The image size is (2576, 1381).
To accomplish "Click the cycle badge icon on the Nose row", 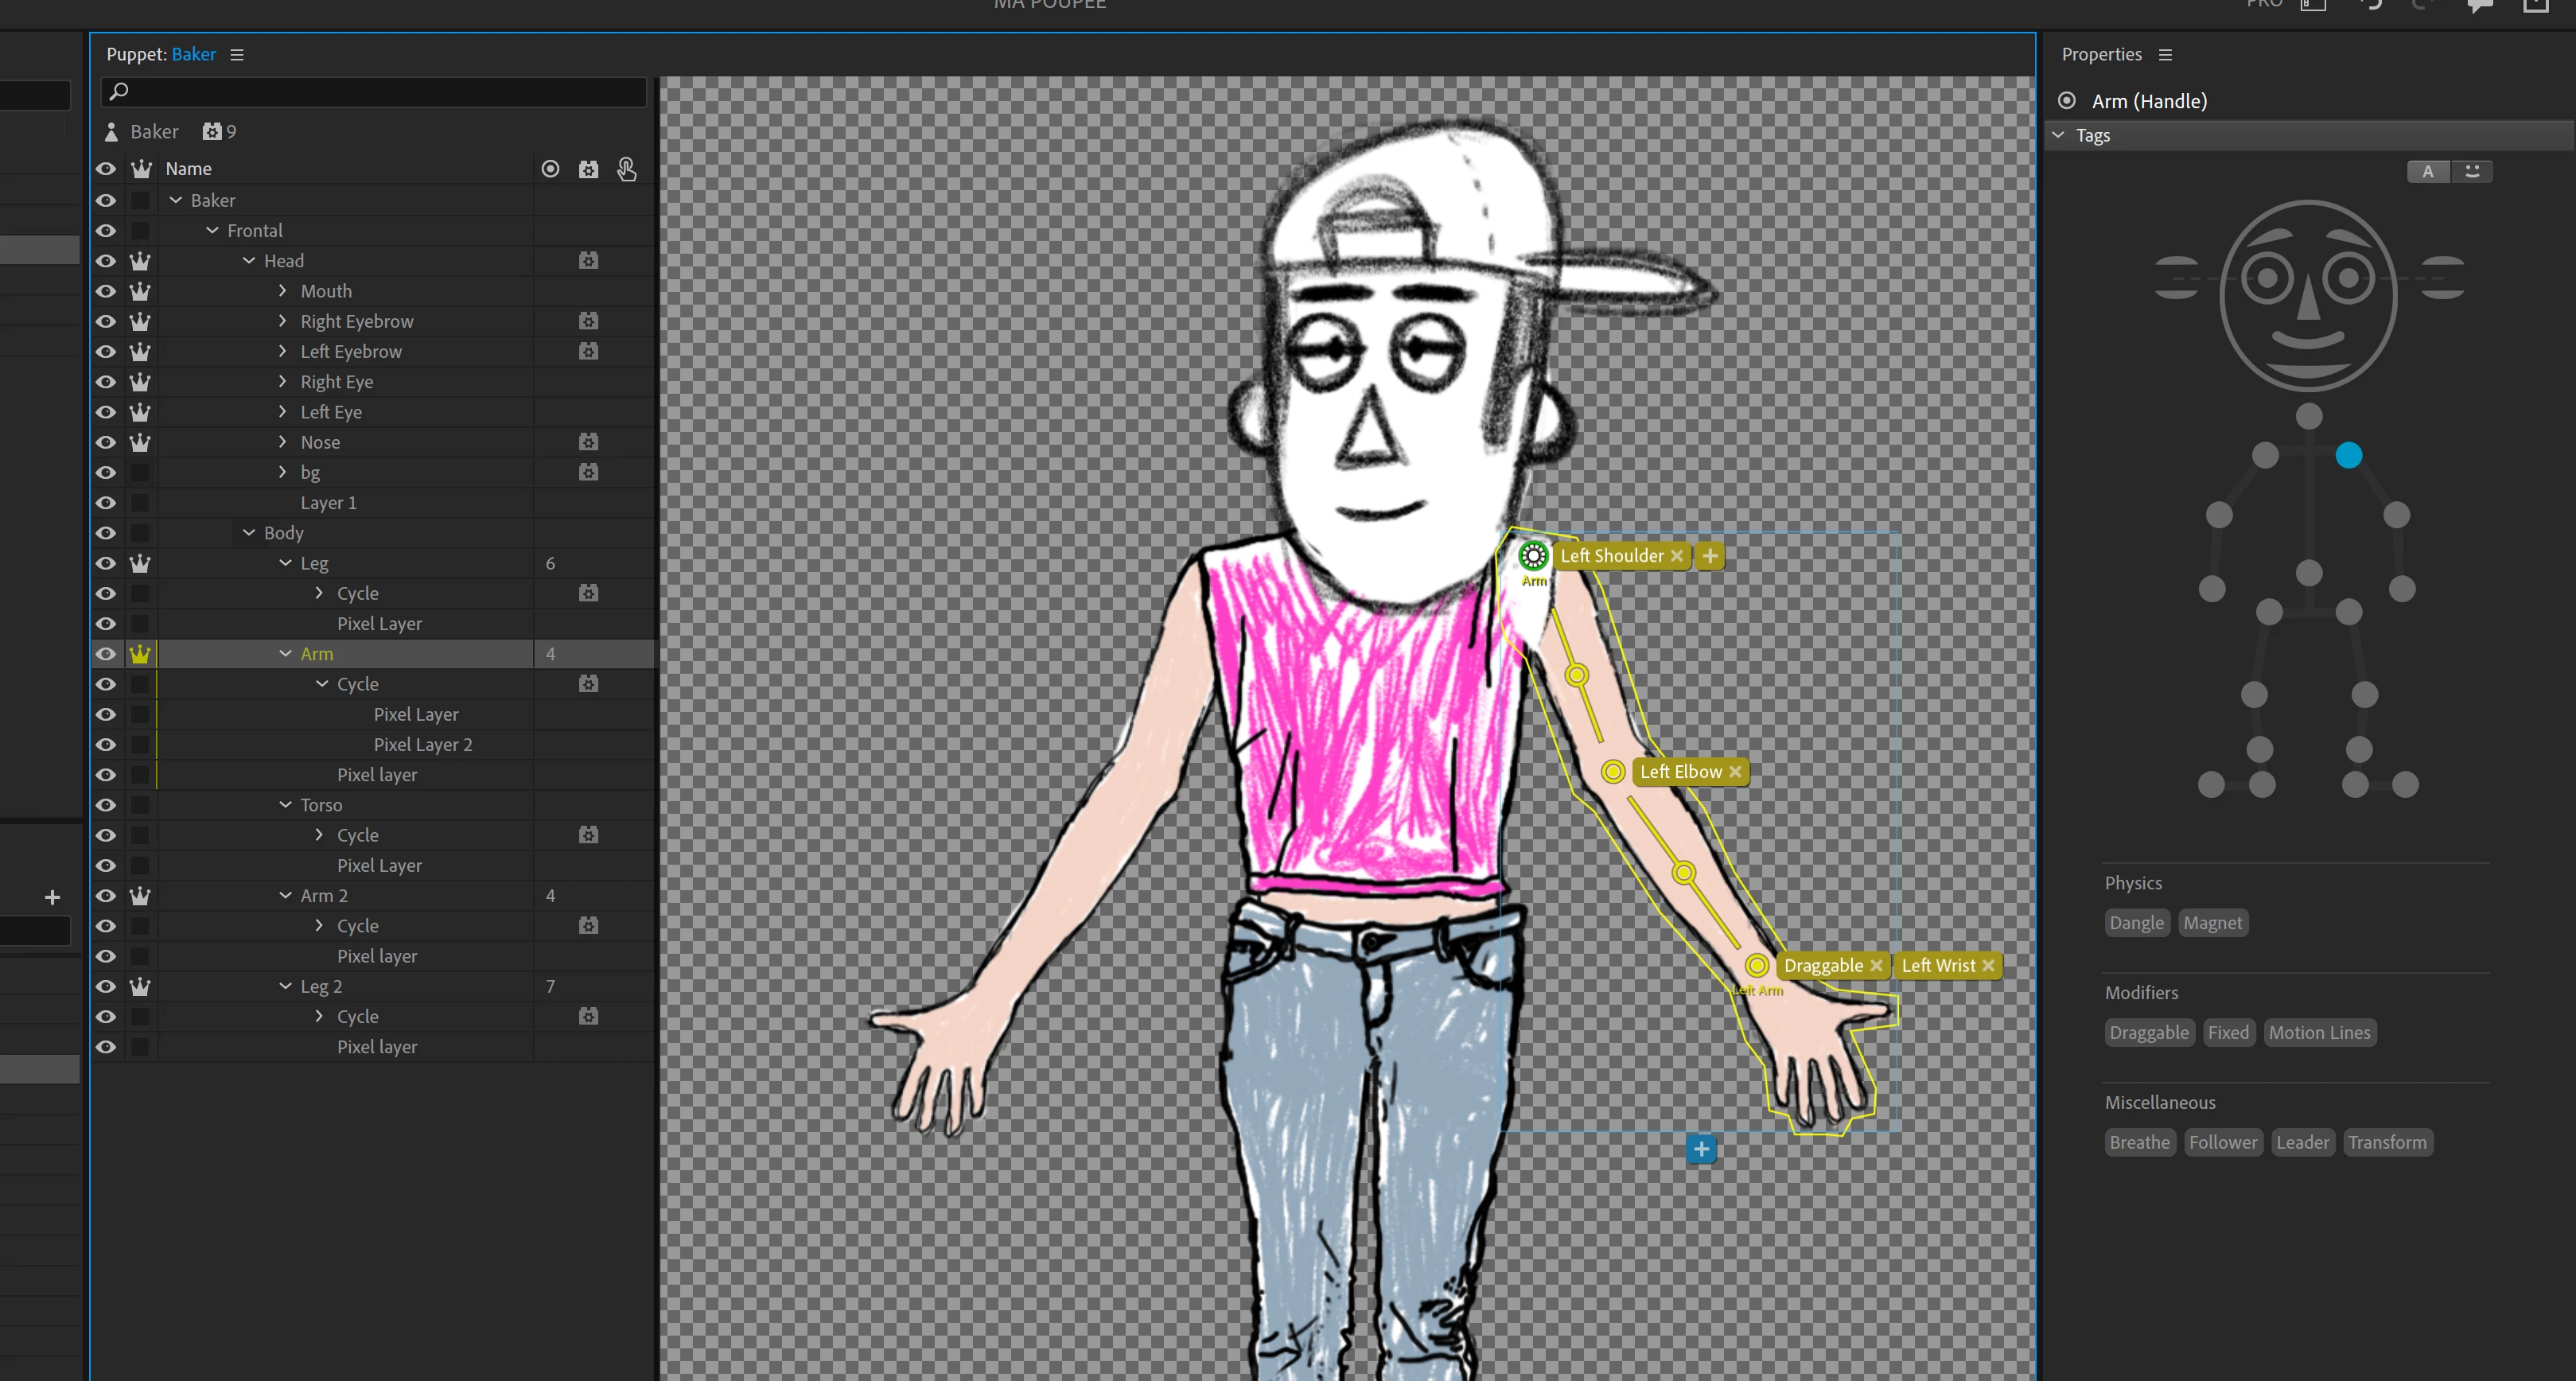I will tap(588, 442).
